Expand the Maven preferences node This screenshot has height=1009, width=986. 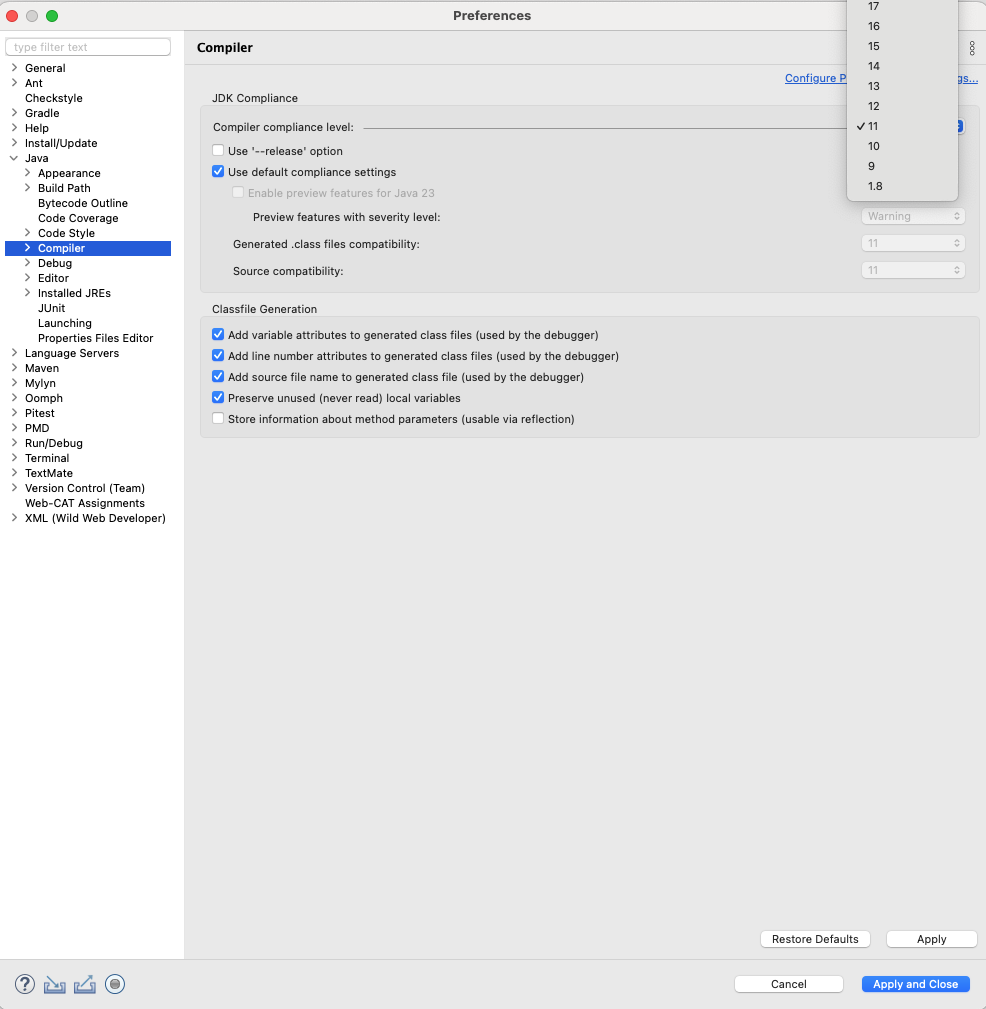14,368
